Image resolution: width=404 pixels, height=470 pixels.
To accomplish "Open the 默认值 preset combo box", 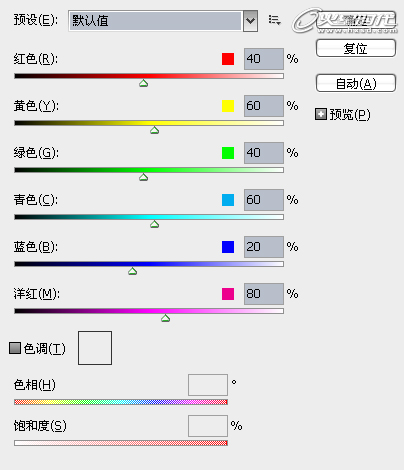I will tap(163, 21).
